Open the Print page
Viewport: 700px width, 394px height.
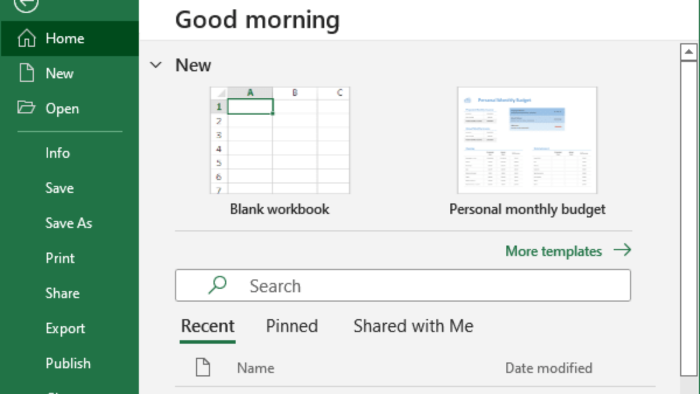[x=60, y=258]
